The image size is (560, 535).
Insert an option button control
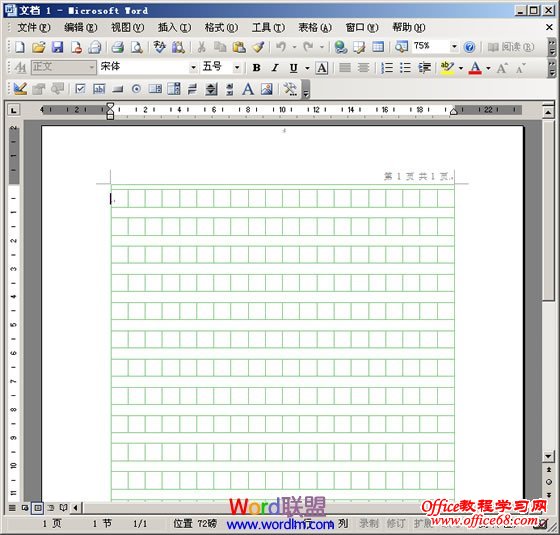tap(136, 89)
